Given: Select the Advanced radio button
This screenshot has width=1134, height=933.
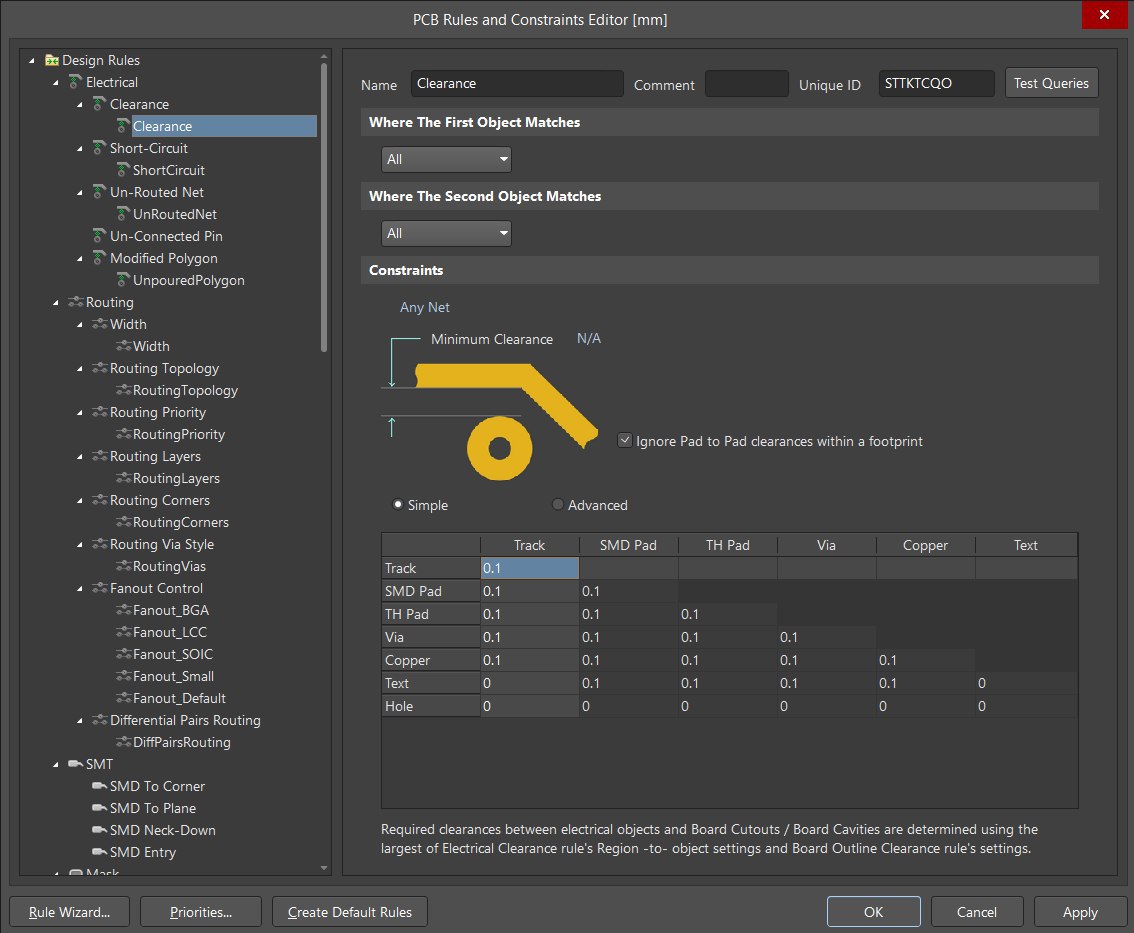Looking at the screenshot, I should [x=558, y=505].
